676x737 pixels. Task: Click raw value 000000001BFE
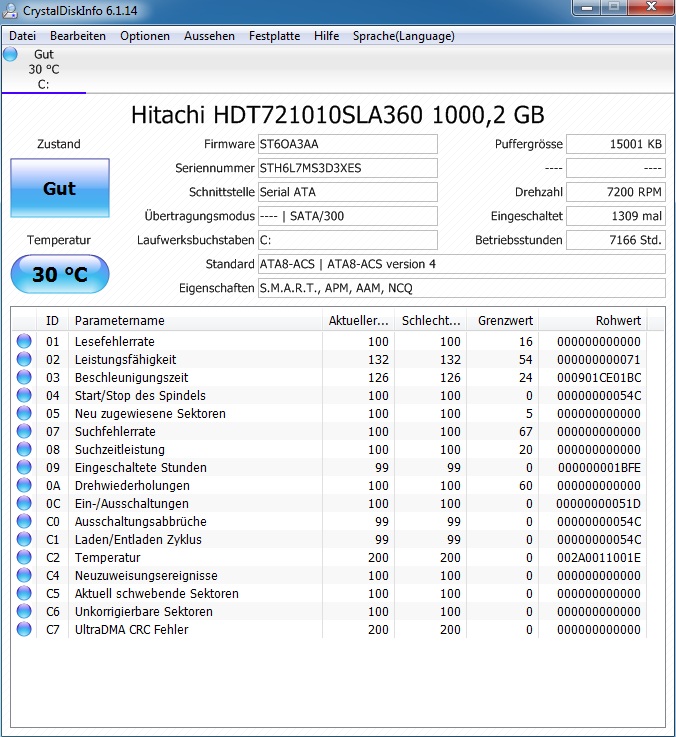click(x=599, y=468)
